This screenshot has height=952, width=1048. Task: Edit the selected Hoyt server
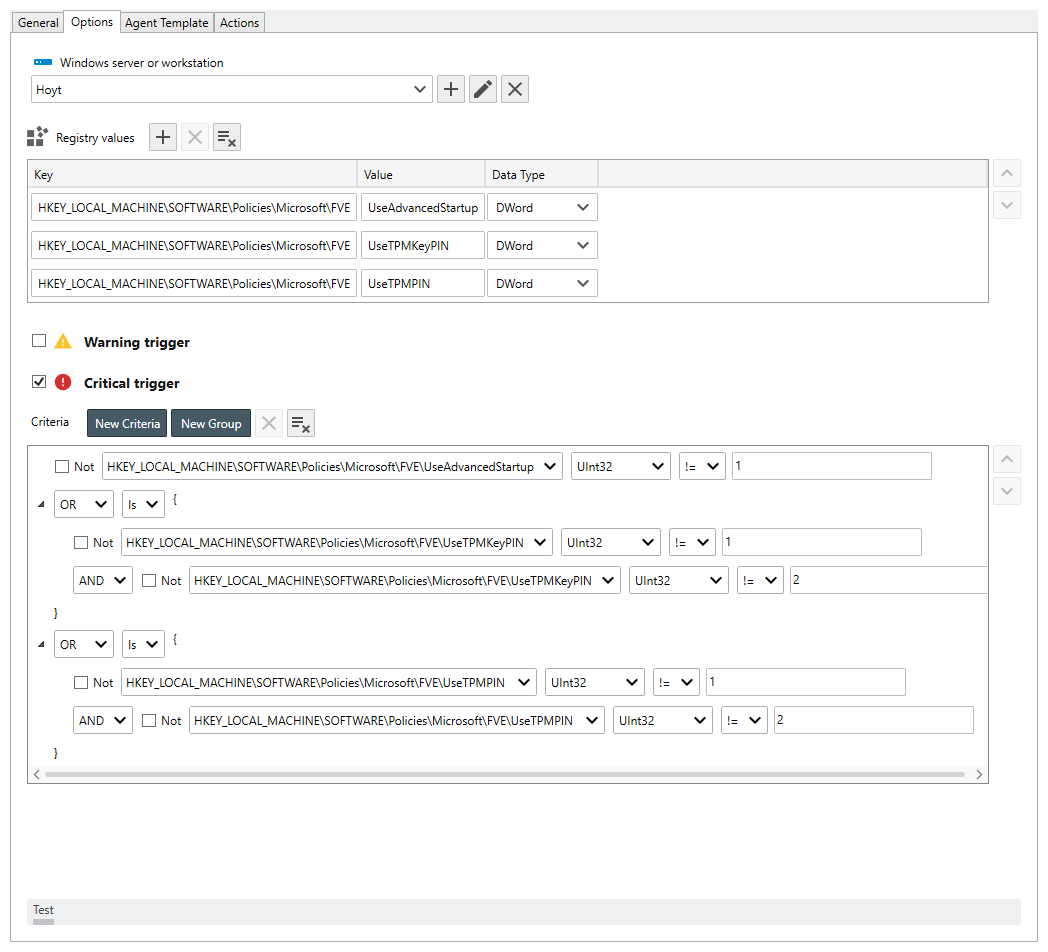pyautogui.click(x=483, y=89)
